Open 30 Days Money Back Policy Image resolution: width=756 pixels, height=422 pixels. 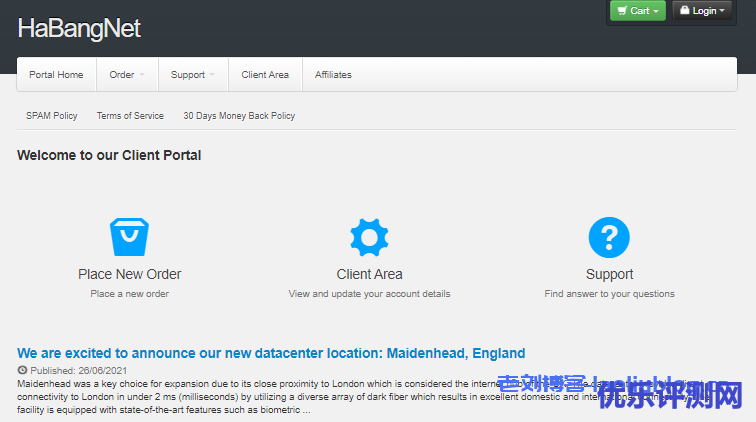click(239, 116)
